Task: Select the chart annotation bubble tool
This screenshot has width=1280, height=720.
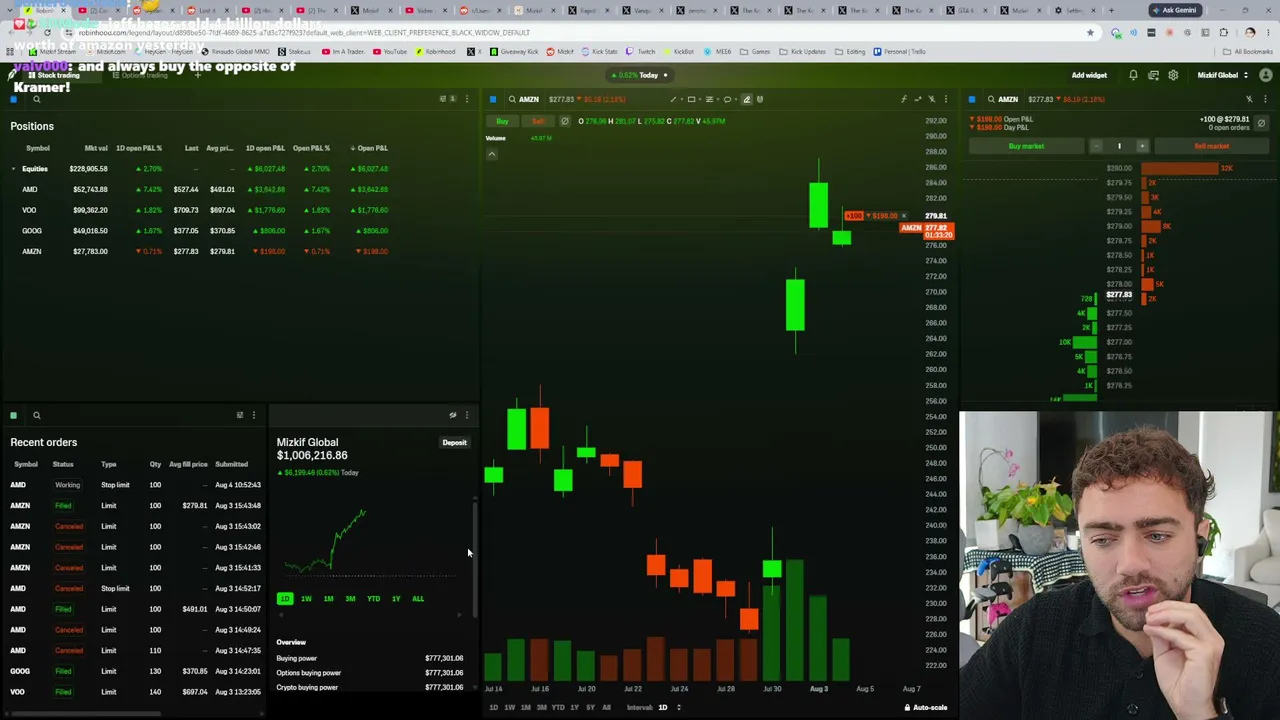Action: coord(727,99)
